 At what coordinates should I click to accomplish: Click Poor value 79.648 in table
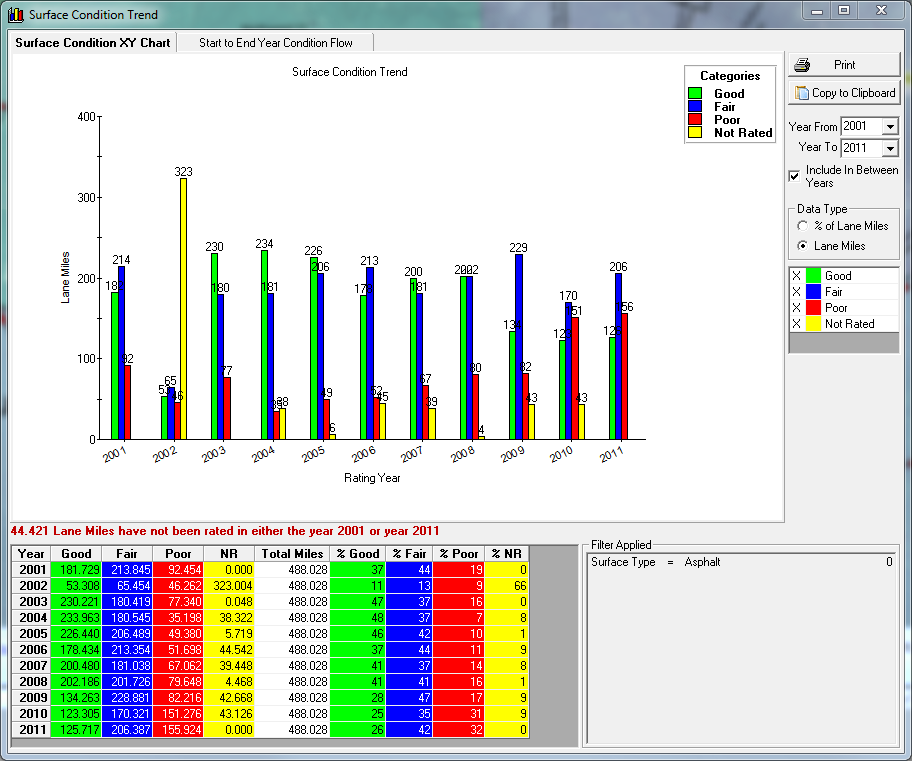coord(178,681)
